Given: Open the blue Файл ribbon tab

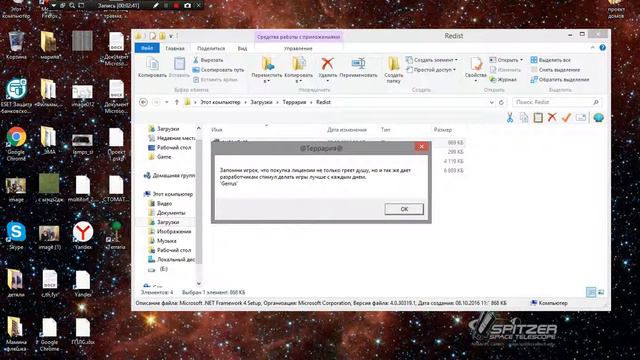Looking at the screenshot, I should point(147,48).
